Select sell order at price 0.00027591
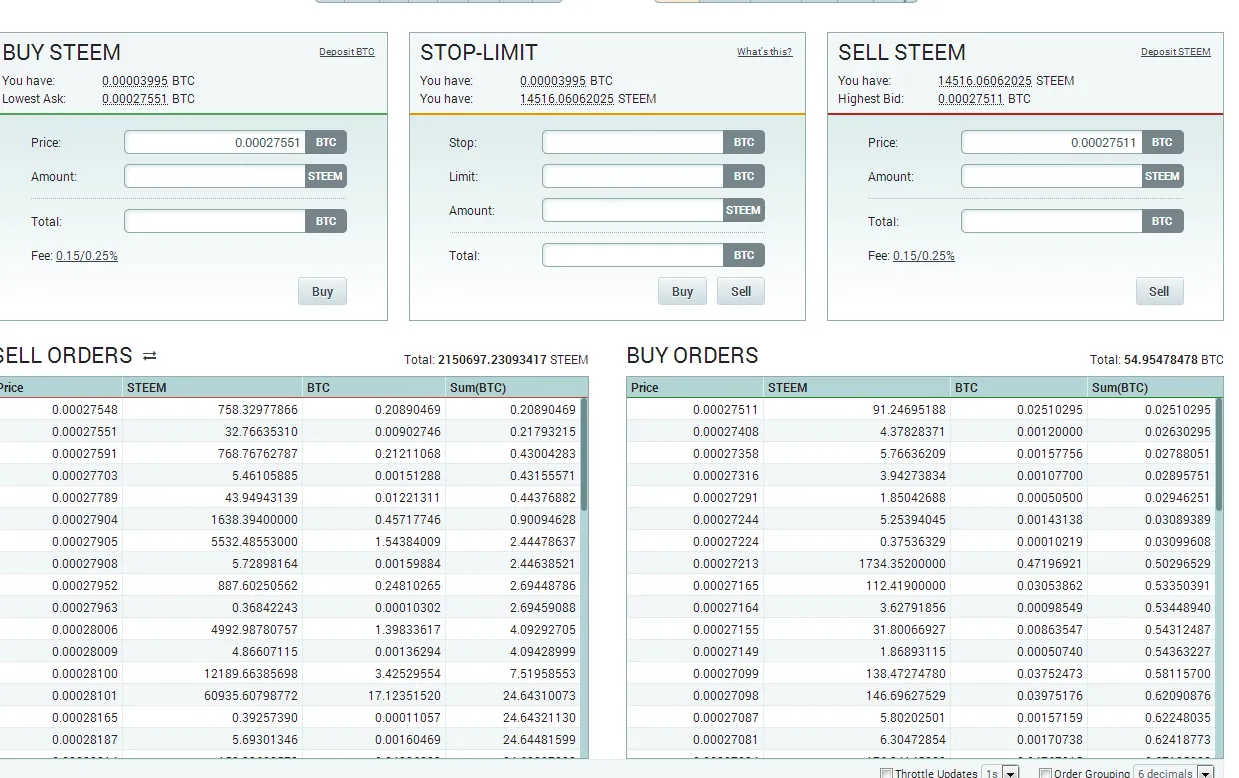Image resolution: width=1239 pixels, height=778 pixels. click(289, 454)
